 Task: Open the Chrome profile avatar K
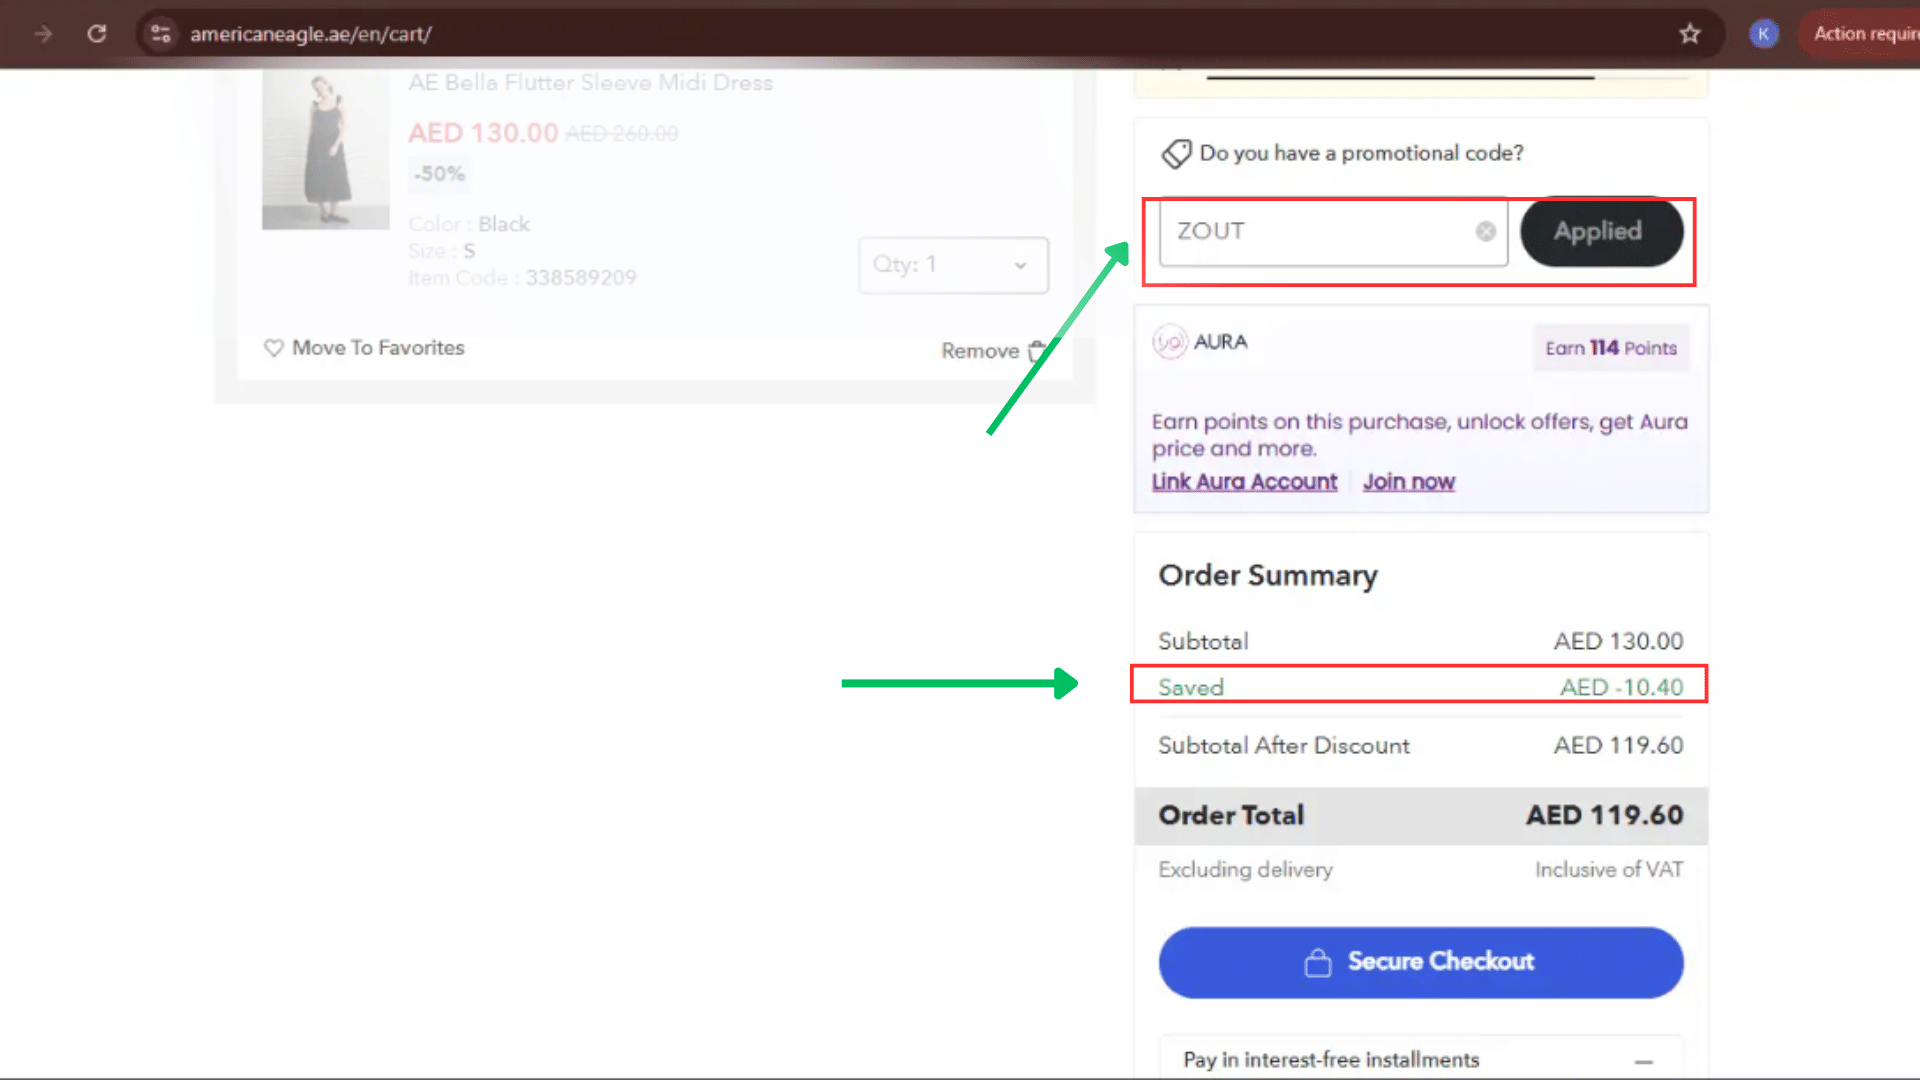point(1763,34)
